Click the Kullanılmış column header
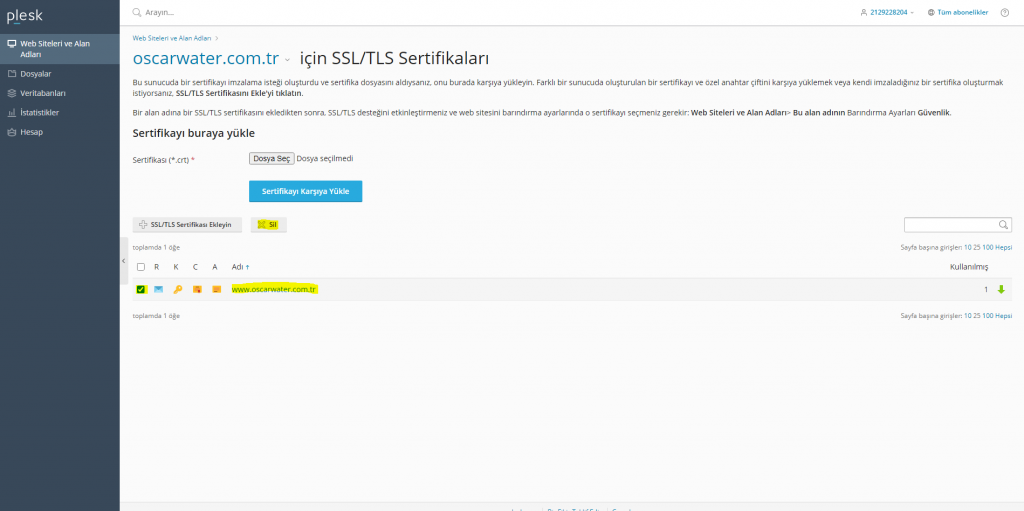 [969, 267]
